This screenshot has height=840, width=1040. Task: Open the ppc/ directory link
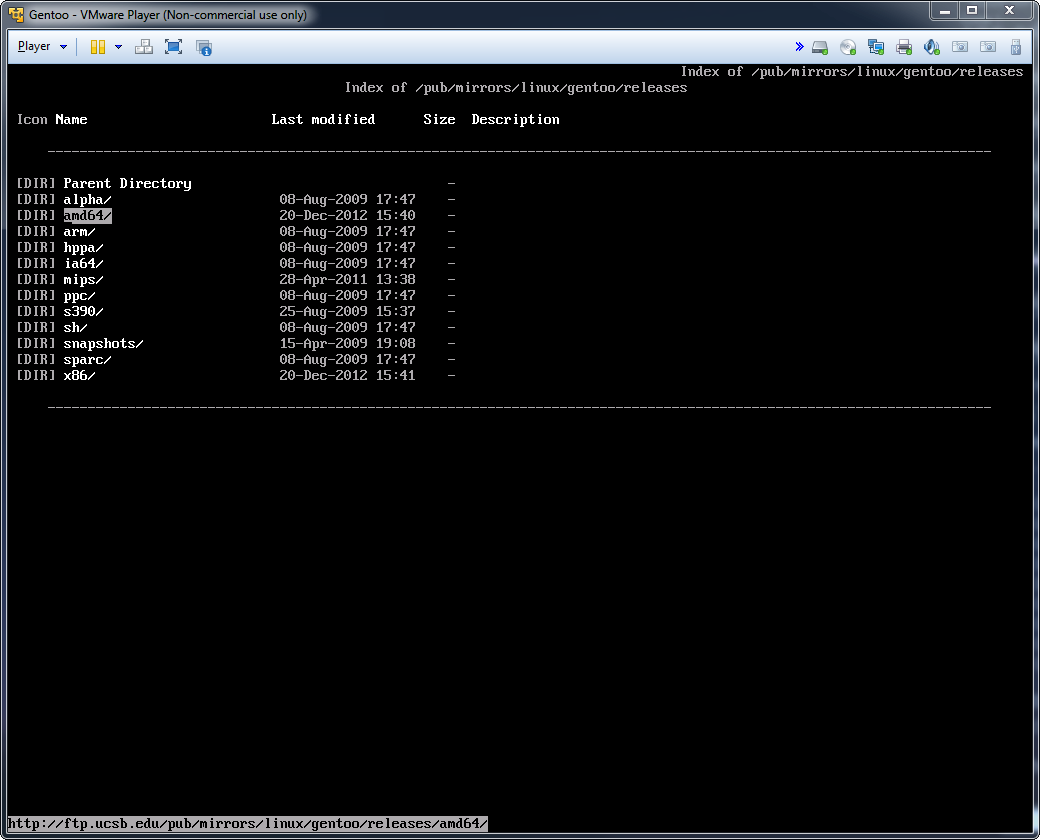pos(80,295)
